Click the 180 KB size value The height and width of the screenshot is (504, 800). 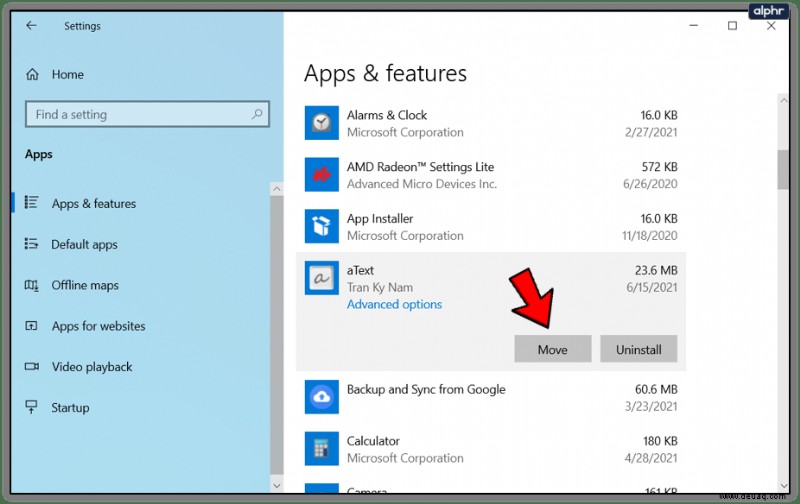[x=660, y=441]
